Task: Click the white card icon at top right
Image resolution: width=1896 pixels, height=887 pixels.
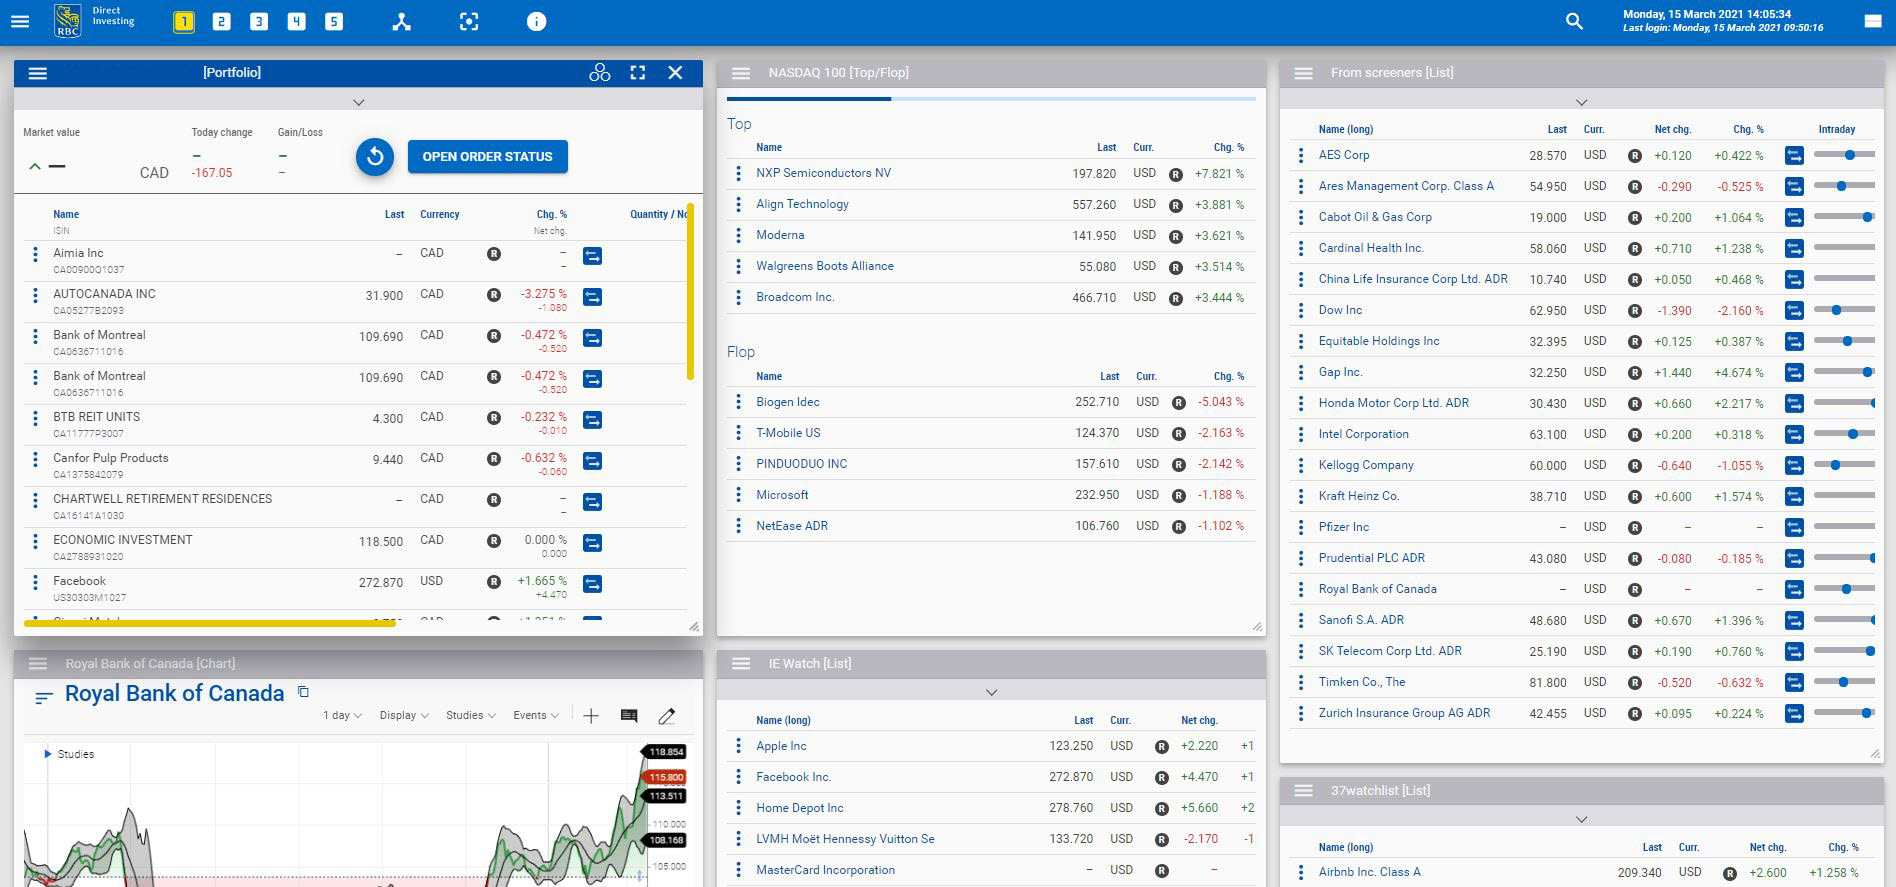Action: pyautogui.click(x=1873, y=21)
